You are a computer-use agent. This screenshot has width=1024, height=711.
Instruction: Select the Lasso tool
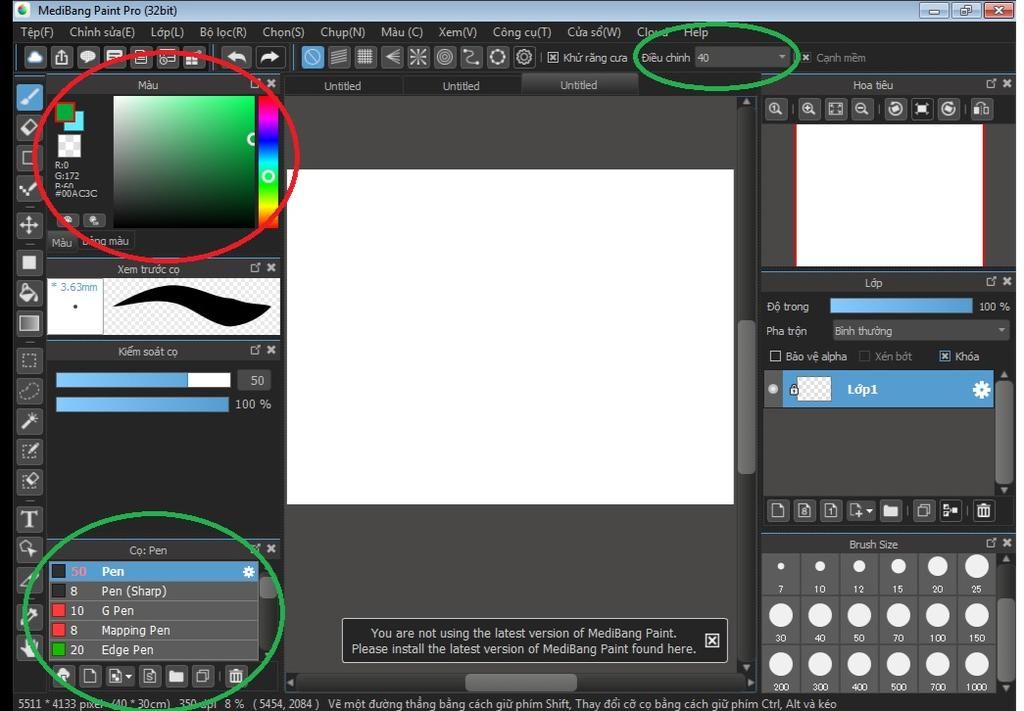pos(29,391)
